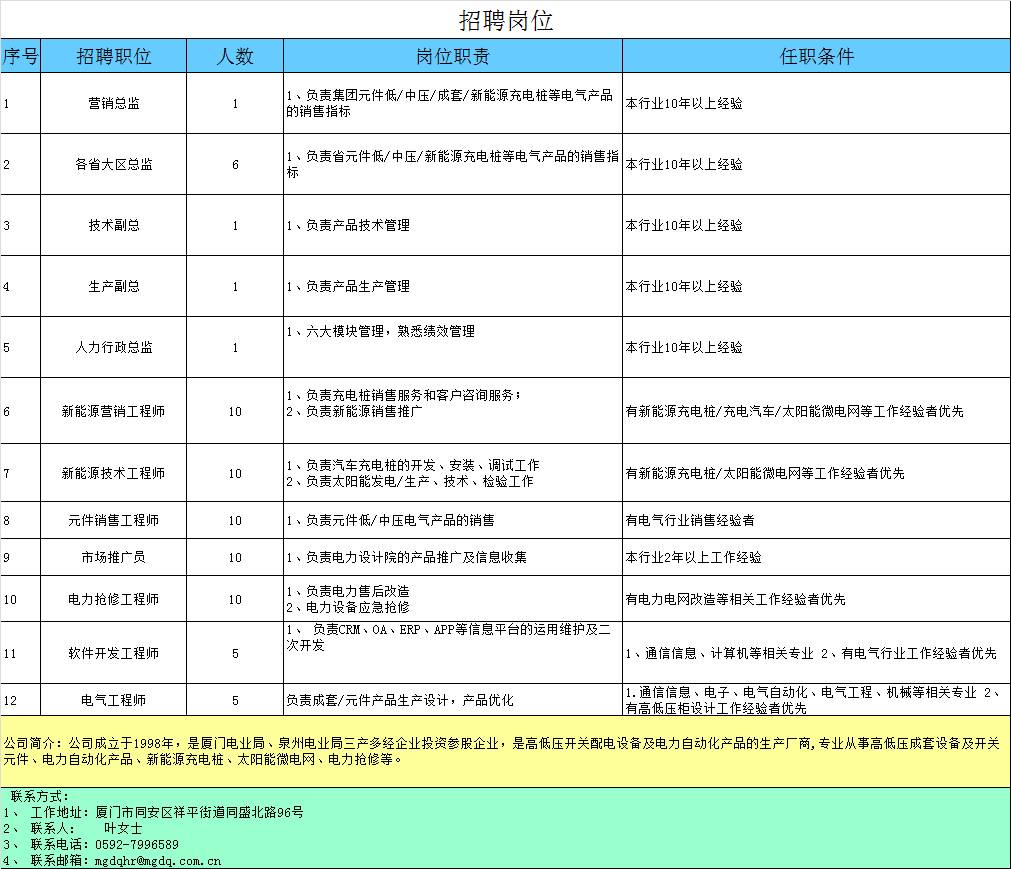Select the 人力行政总监 position cell
This screenshot has width=1011, height=869.
(x=113, y=348)
